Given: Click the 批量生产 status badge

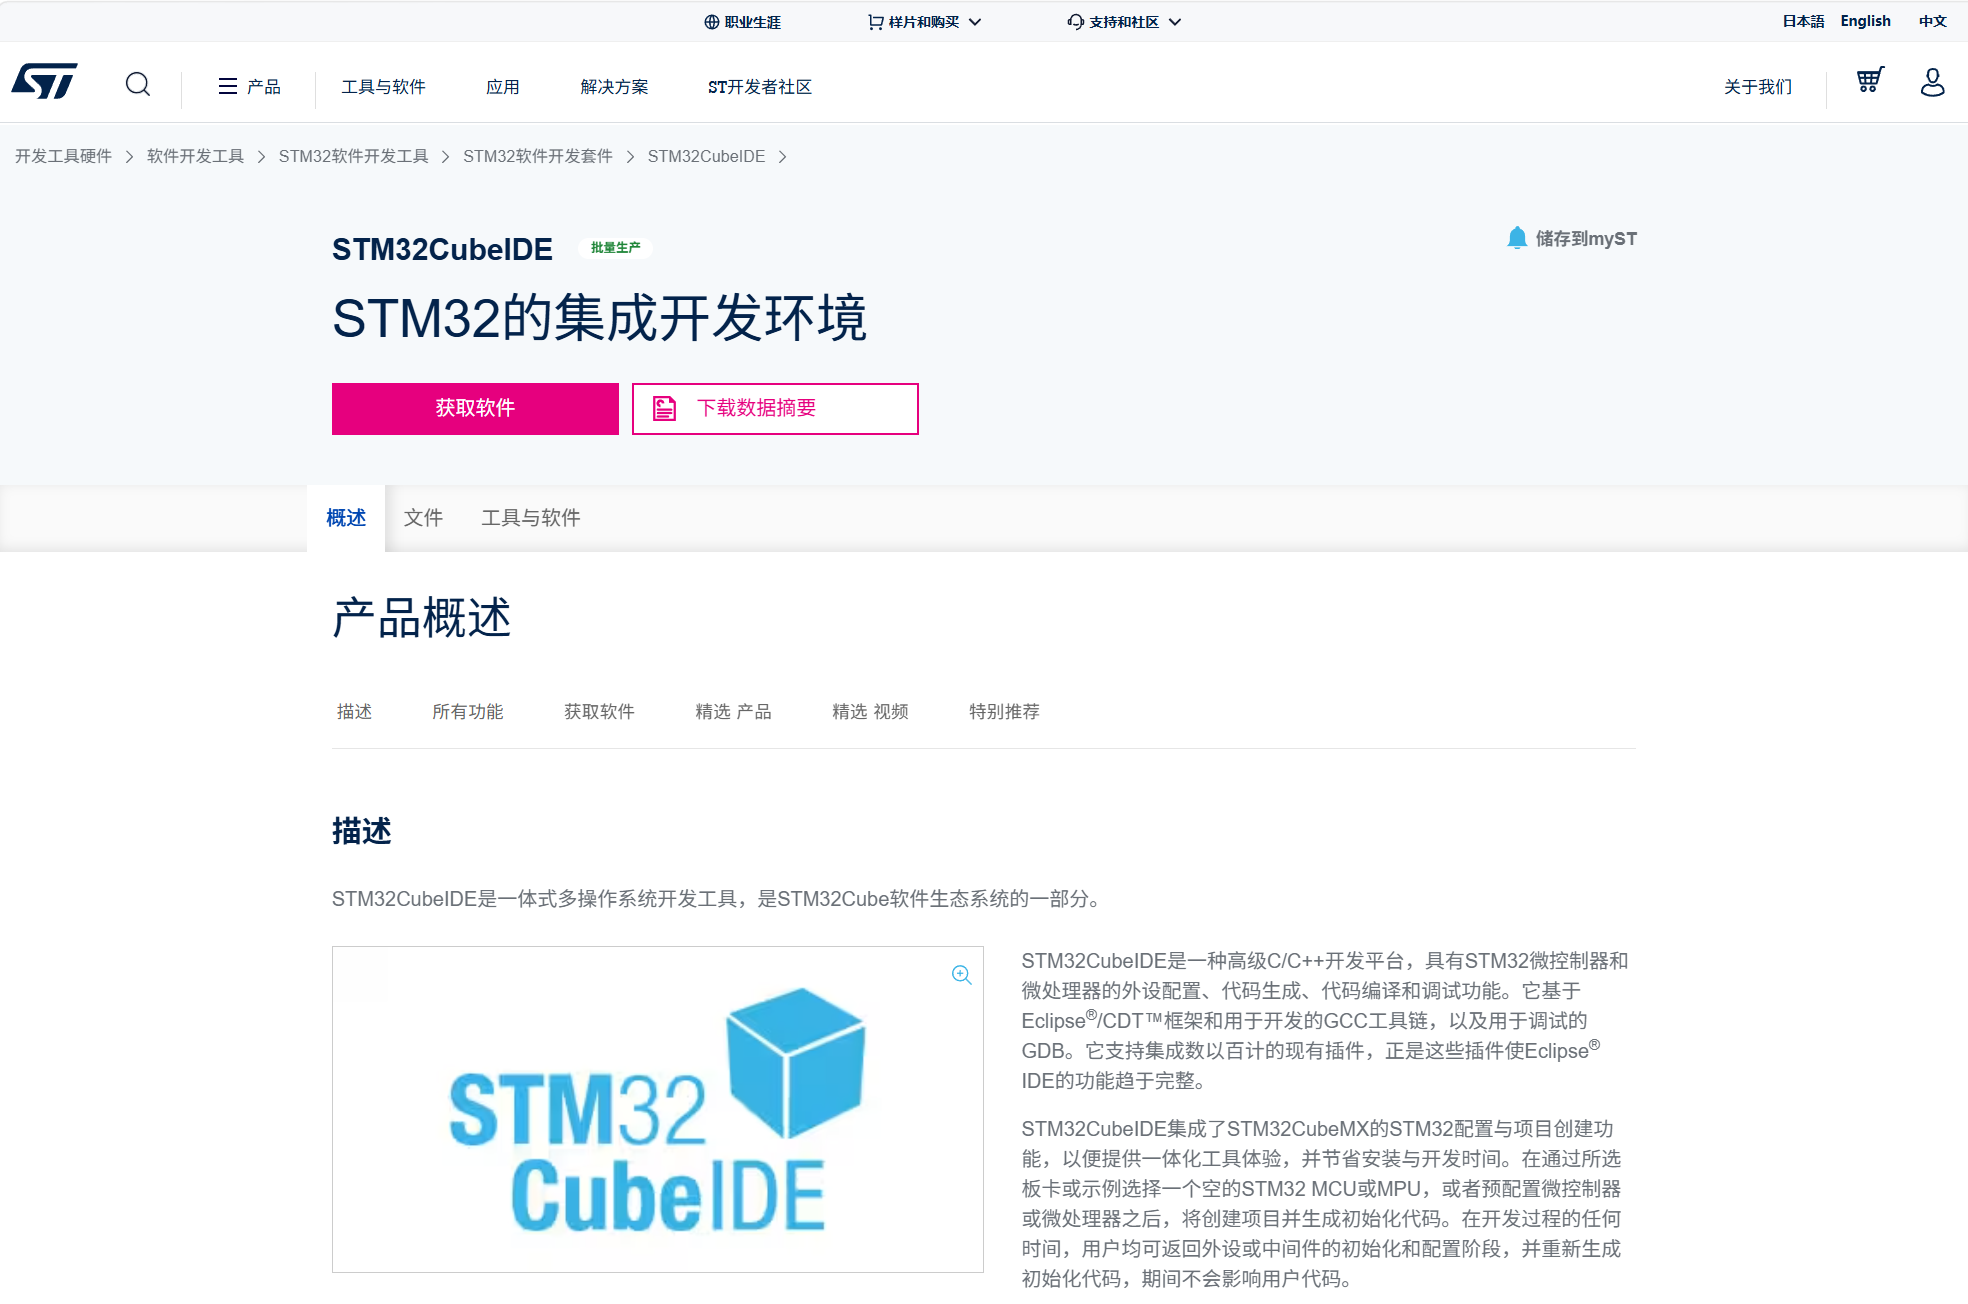Looking at the screenshot, I should [x=615, y=248].
